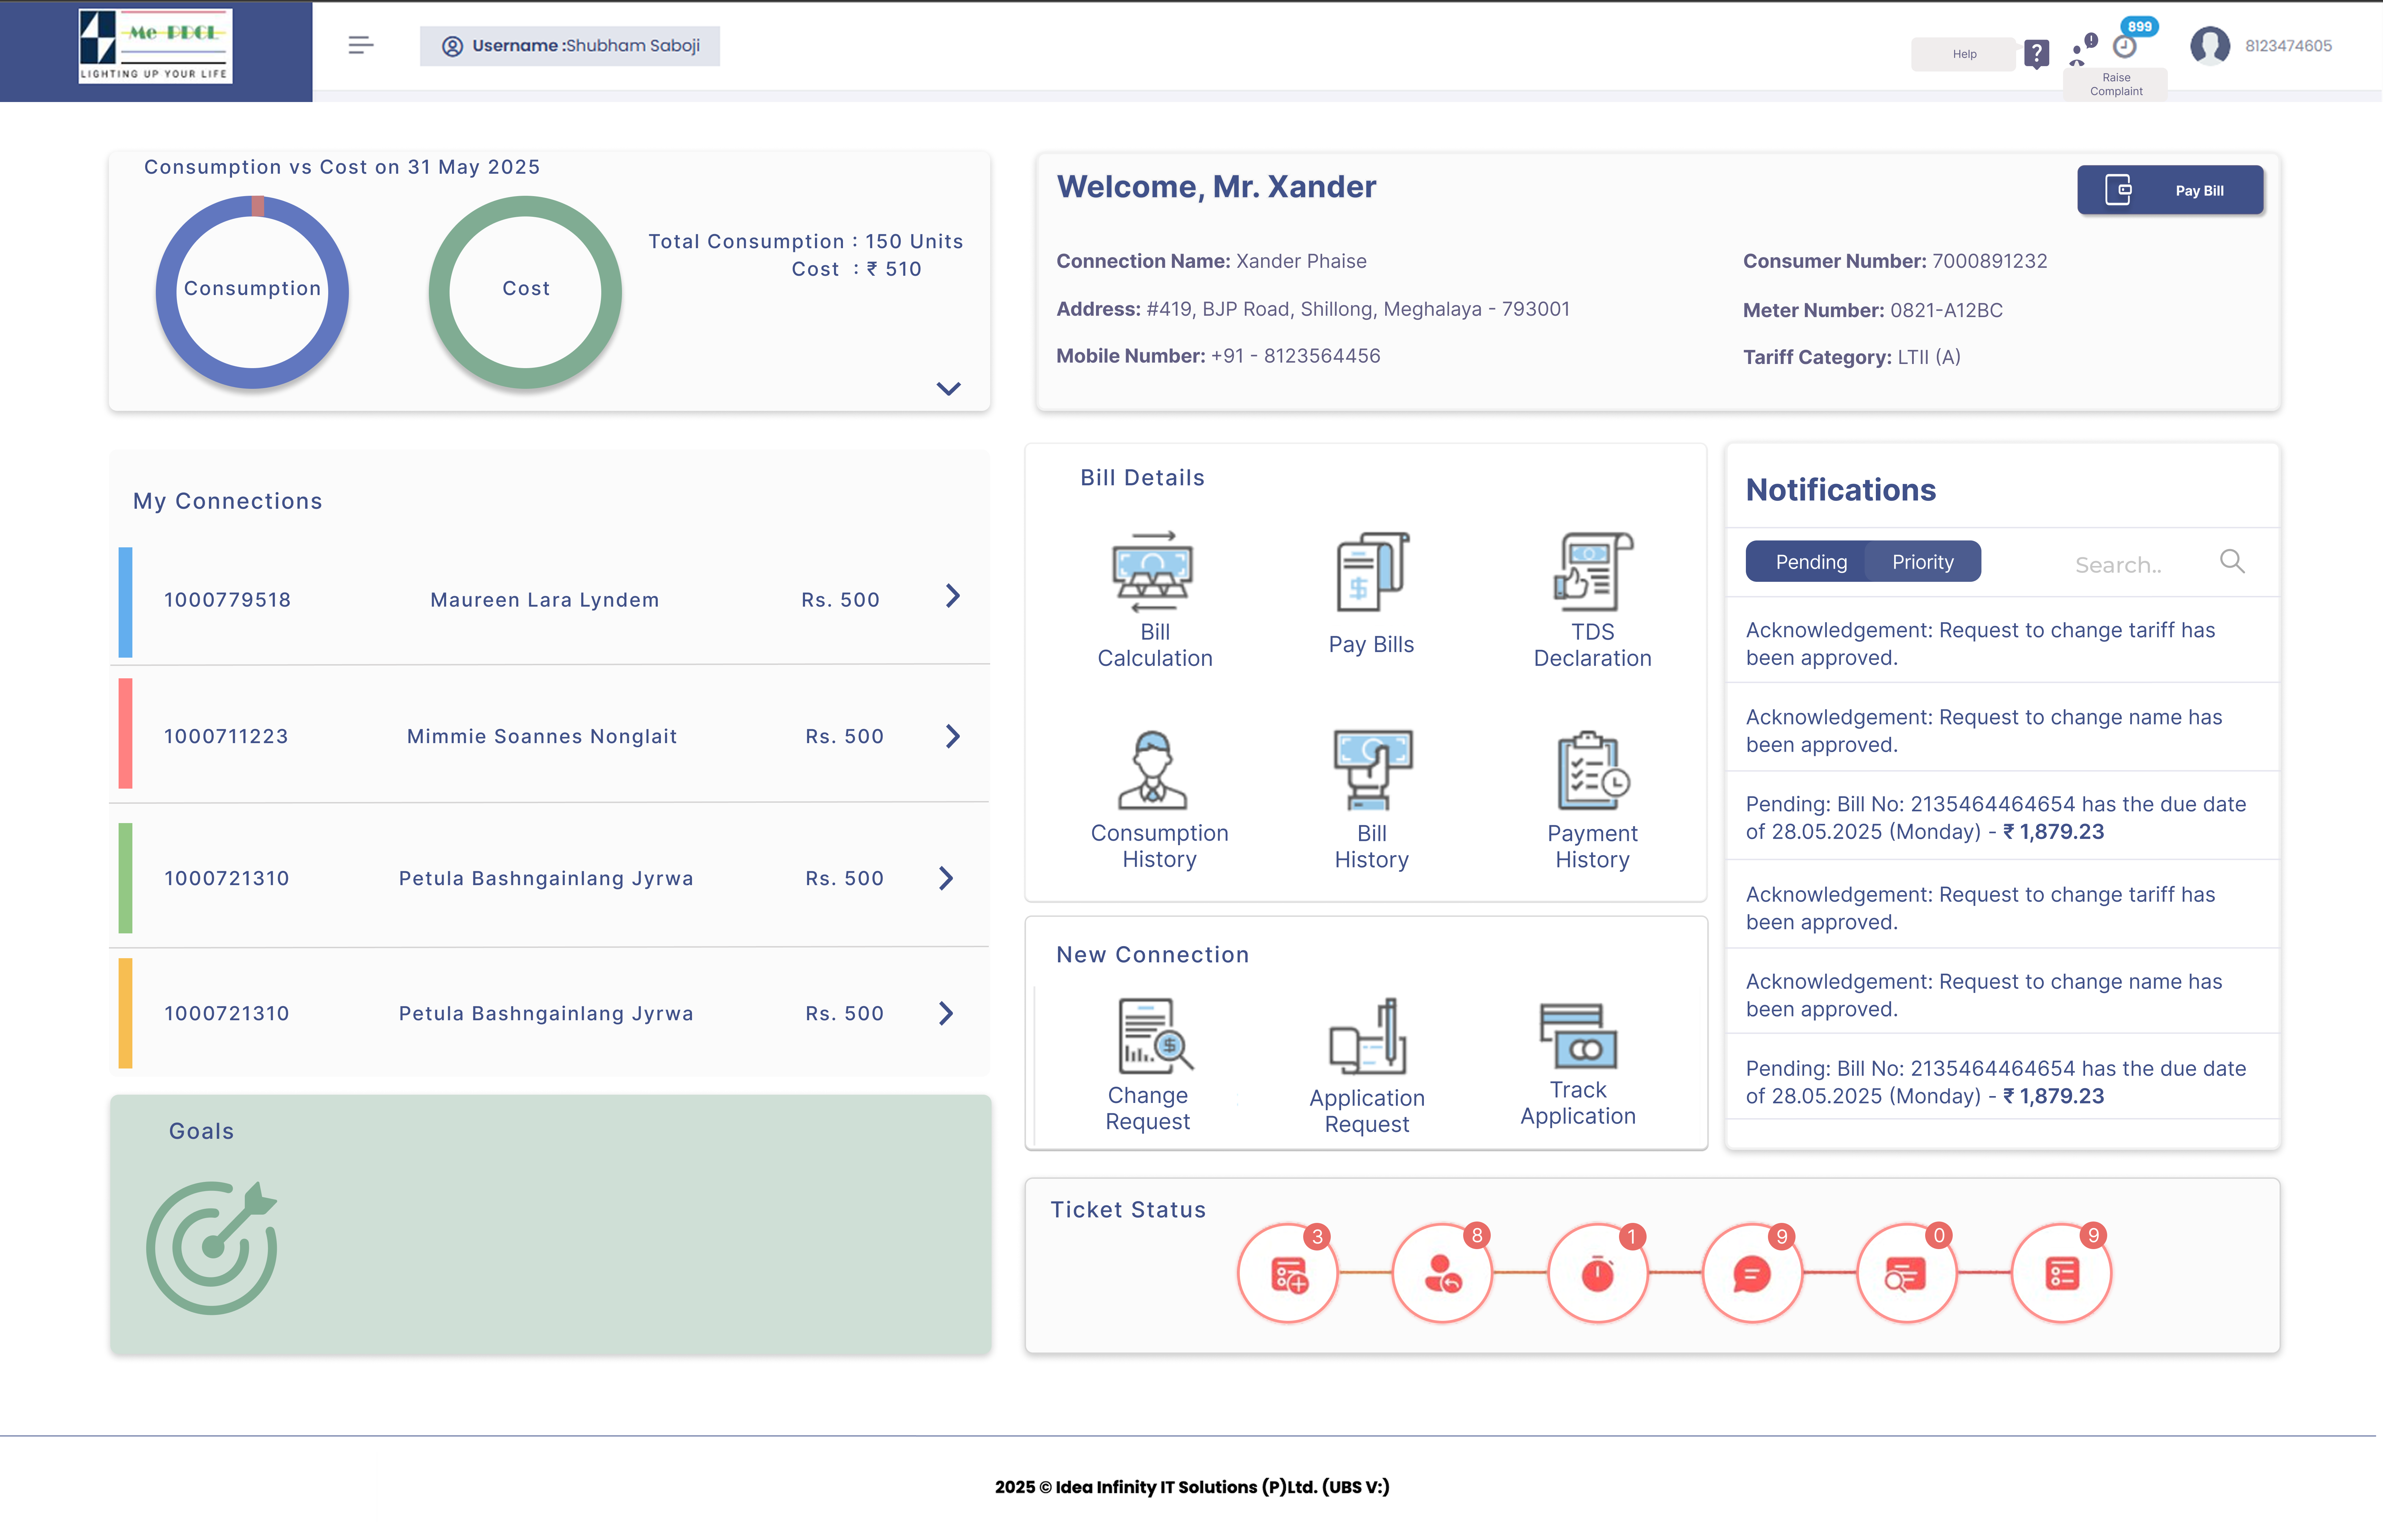Image resolution: width=2383 pixels, height=1540 pixels.
Task: Click the footer copyright Idea Infinity text
Action: 1192,1487
